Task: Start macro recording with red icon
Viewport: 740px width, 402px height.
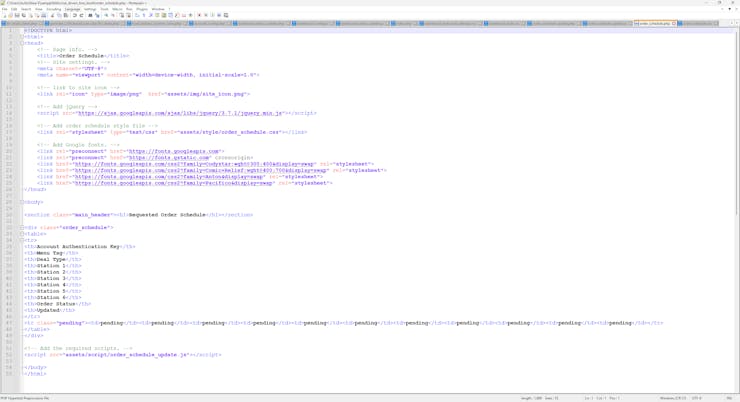Action: coord(199,15)
